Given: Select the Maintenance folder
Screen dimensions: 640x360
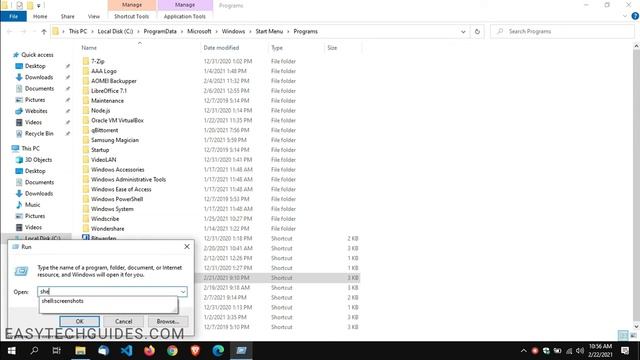Looking at the screenshot, I should pos(107,100).
